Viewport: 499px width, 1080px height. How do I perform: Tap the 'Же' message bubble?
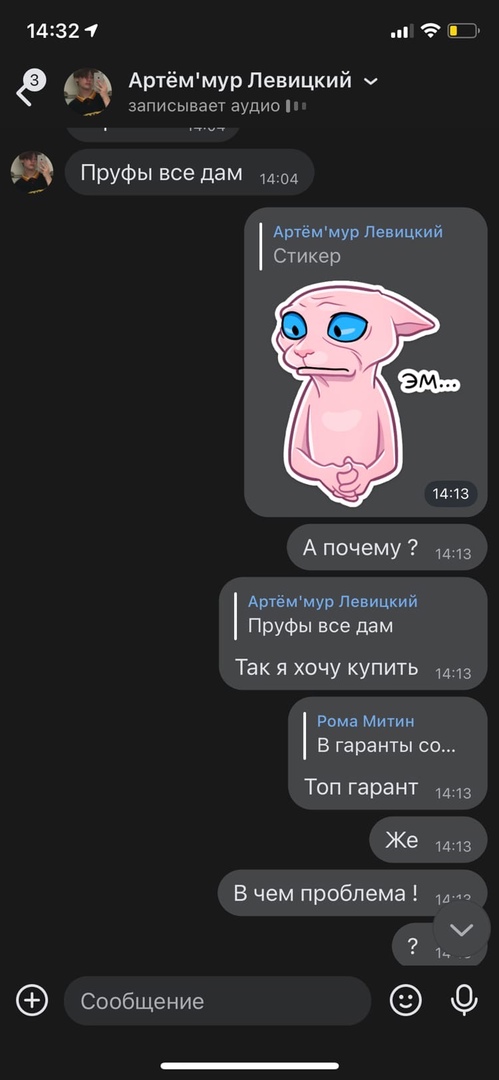tap(428, 840)
